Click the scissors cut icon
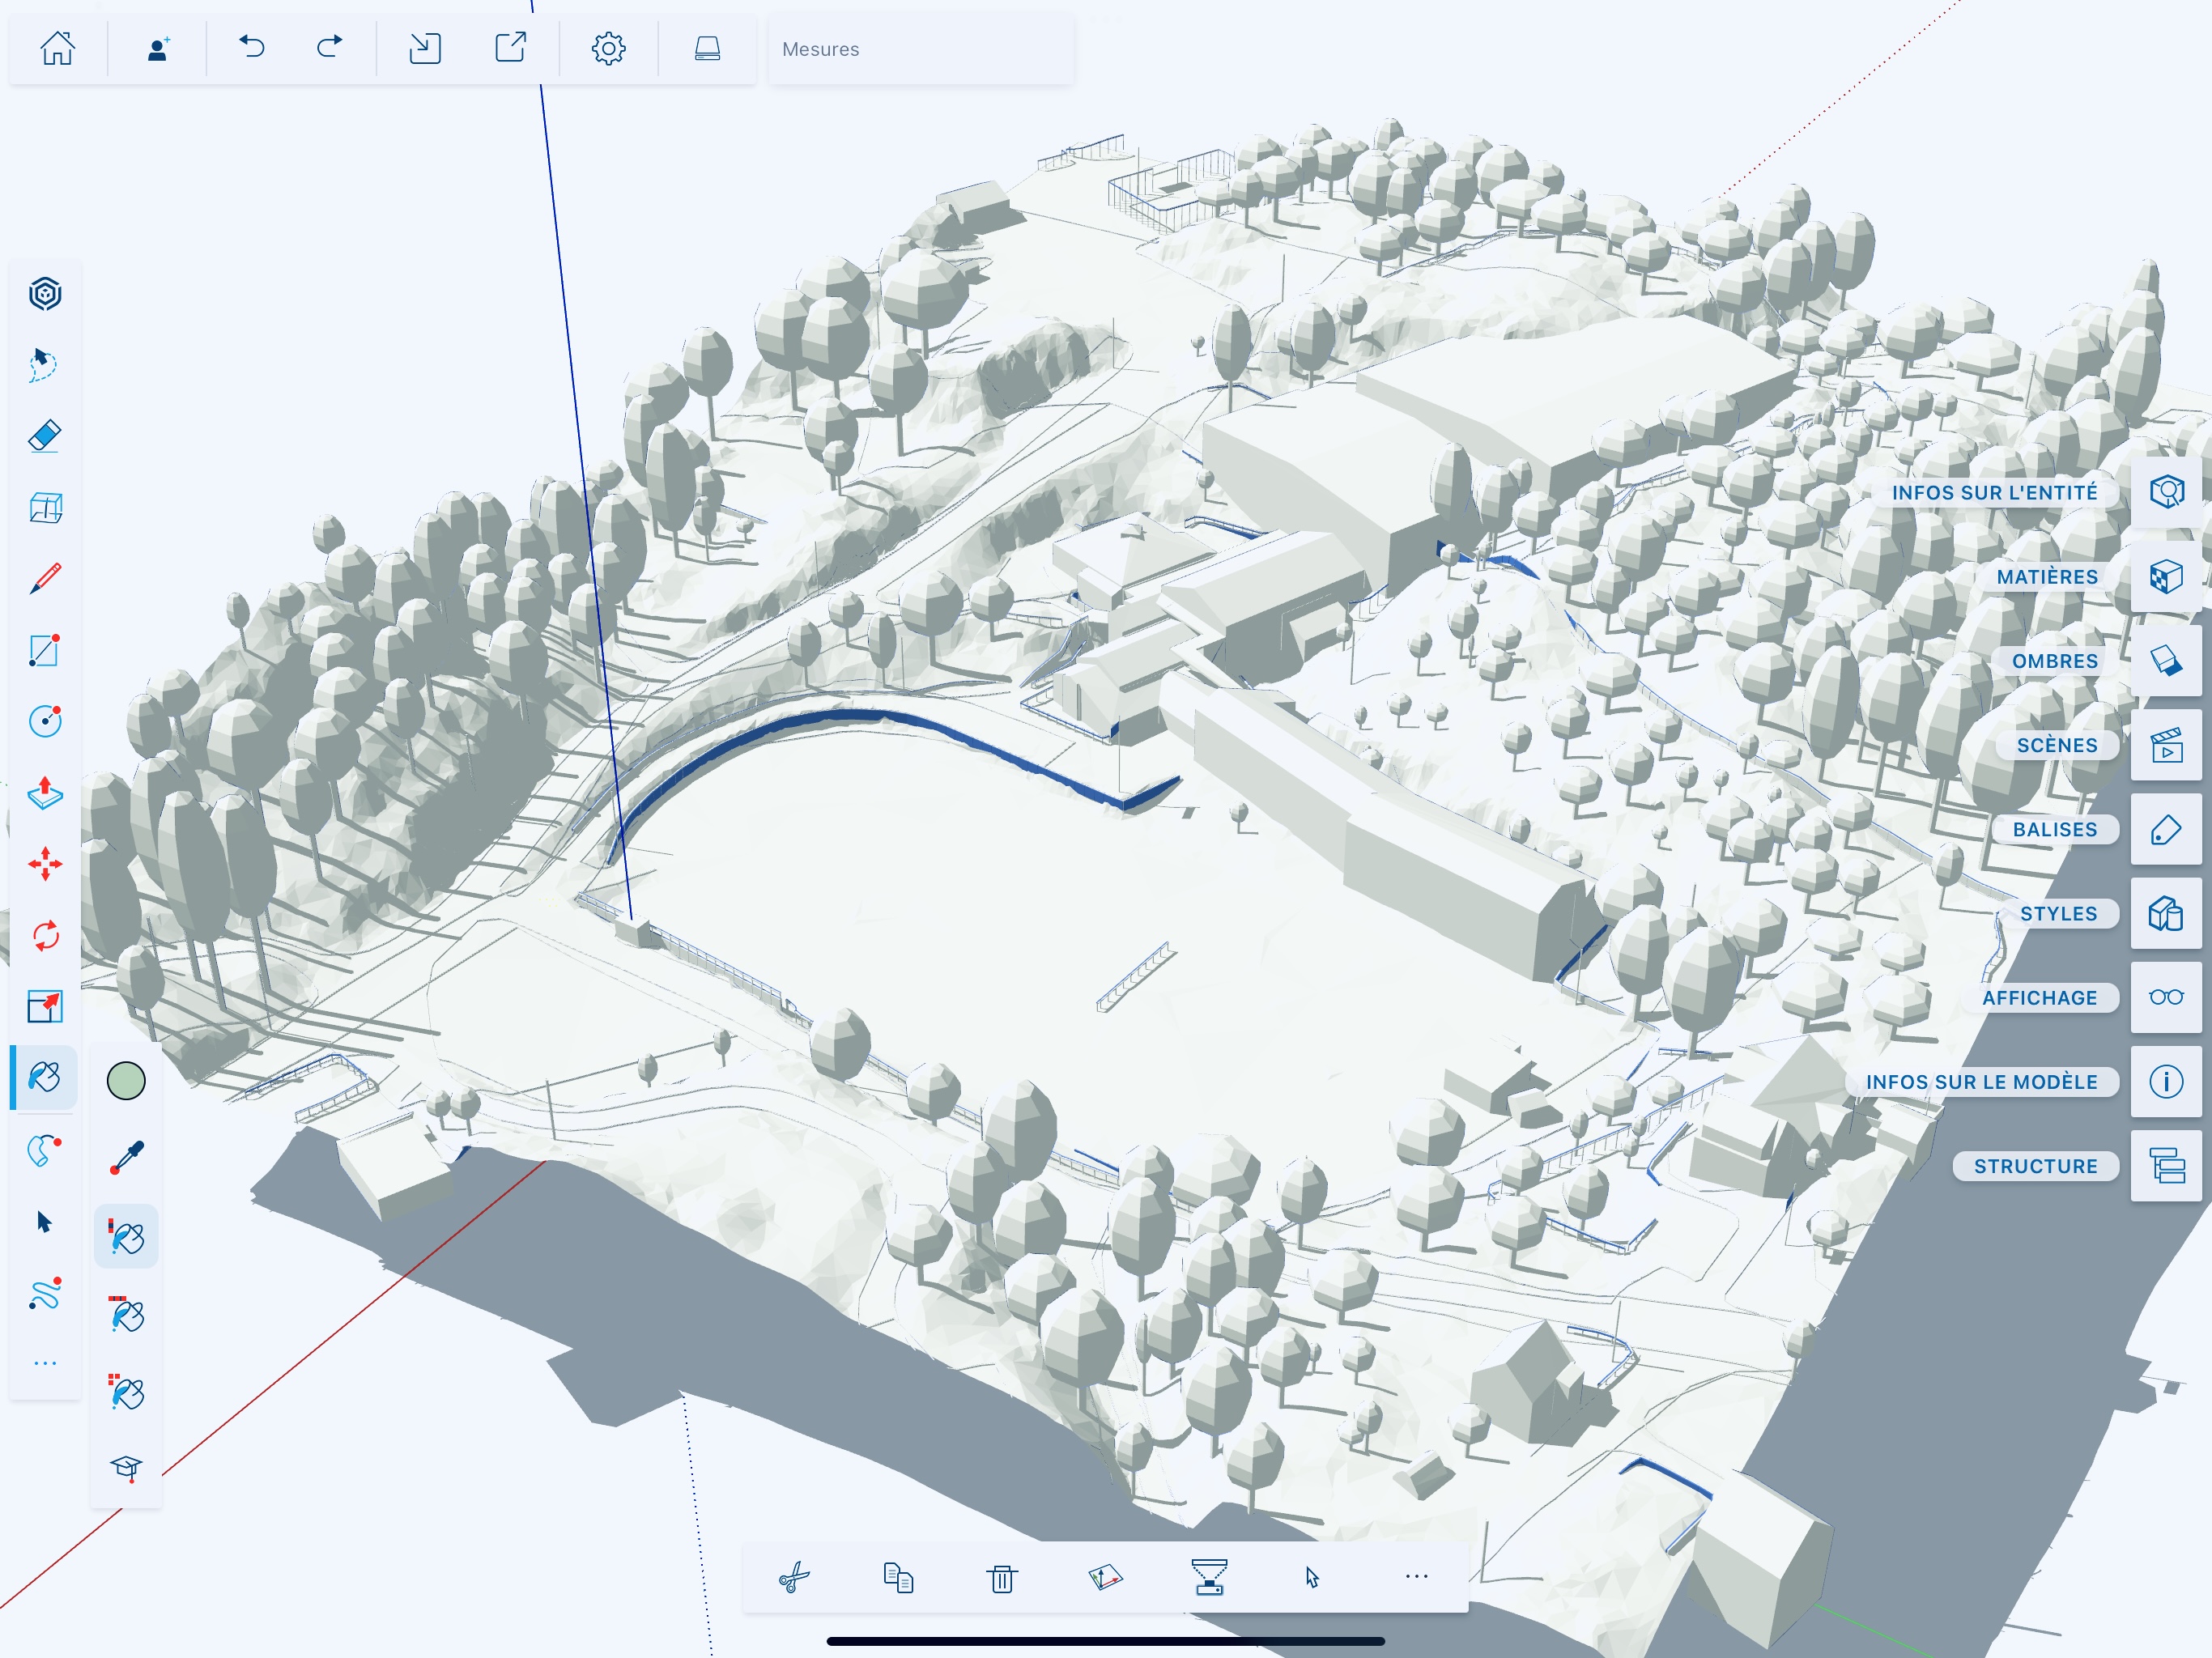The height and width of the screenshot is (1658, 2212). (794, 1578)
